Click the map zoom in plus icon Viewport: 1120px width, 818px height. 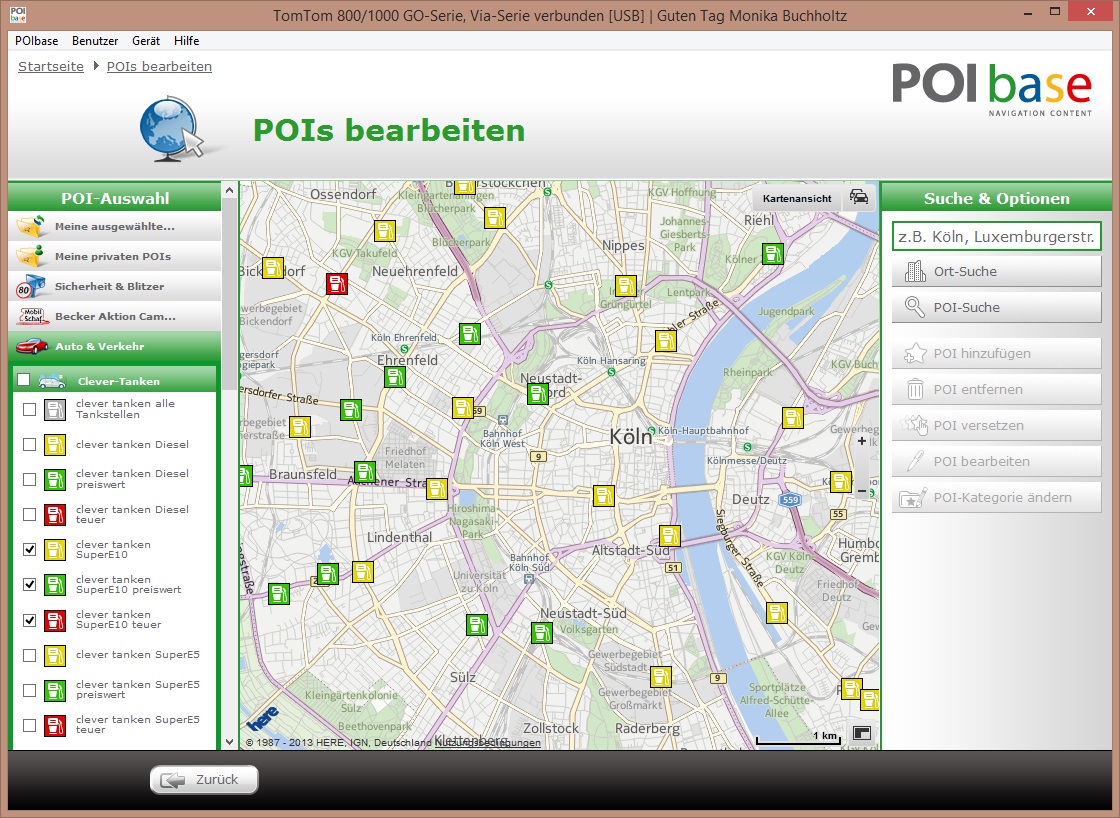coord(862,440)
